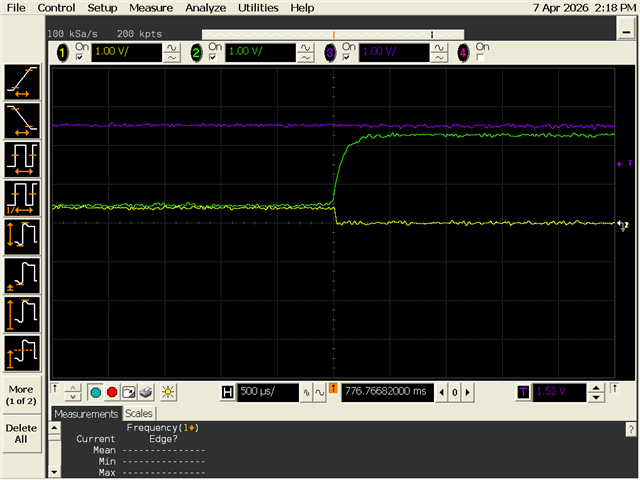Decrease channel 3 vertical scale
The height and width of the screenshot is (480, 640).
[439, 58]
